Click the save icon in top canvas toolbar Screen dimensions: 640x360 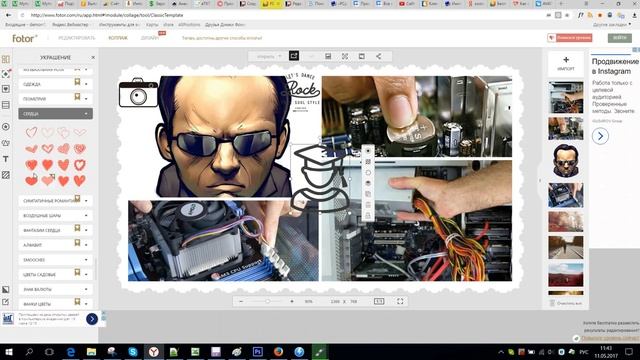click(x=328, y=56)
